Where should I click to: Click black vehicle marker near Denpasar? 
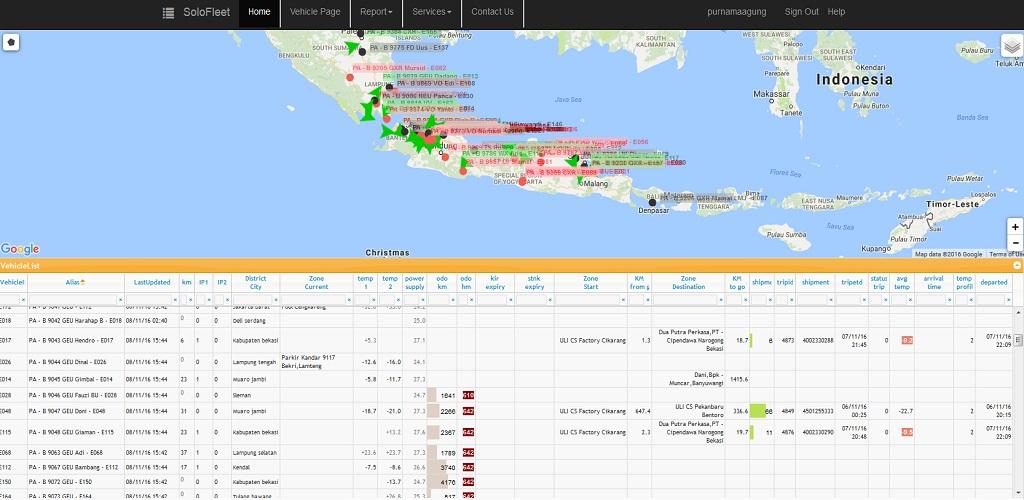point(652,202)
